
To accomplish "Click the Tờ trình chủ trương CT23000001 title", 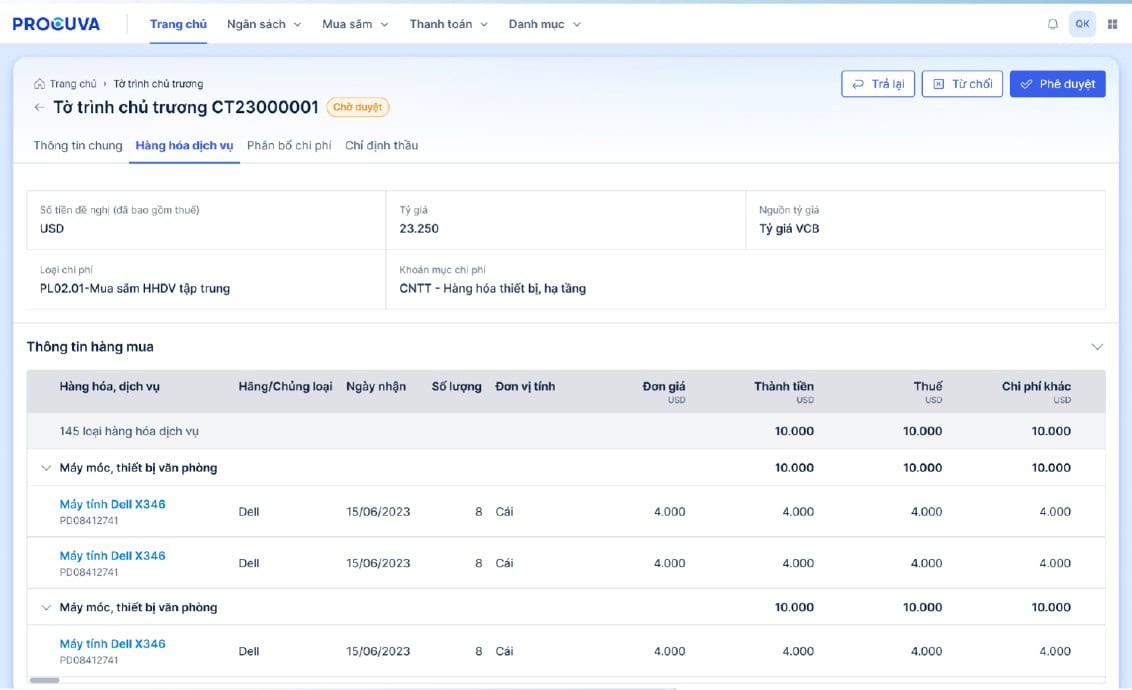I will coord(186,108).
